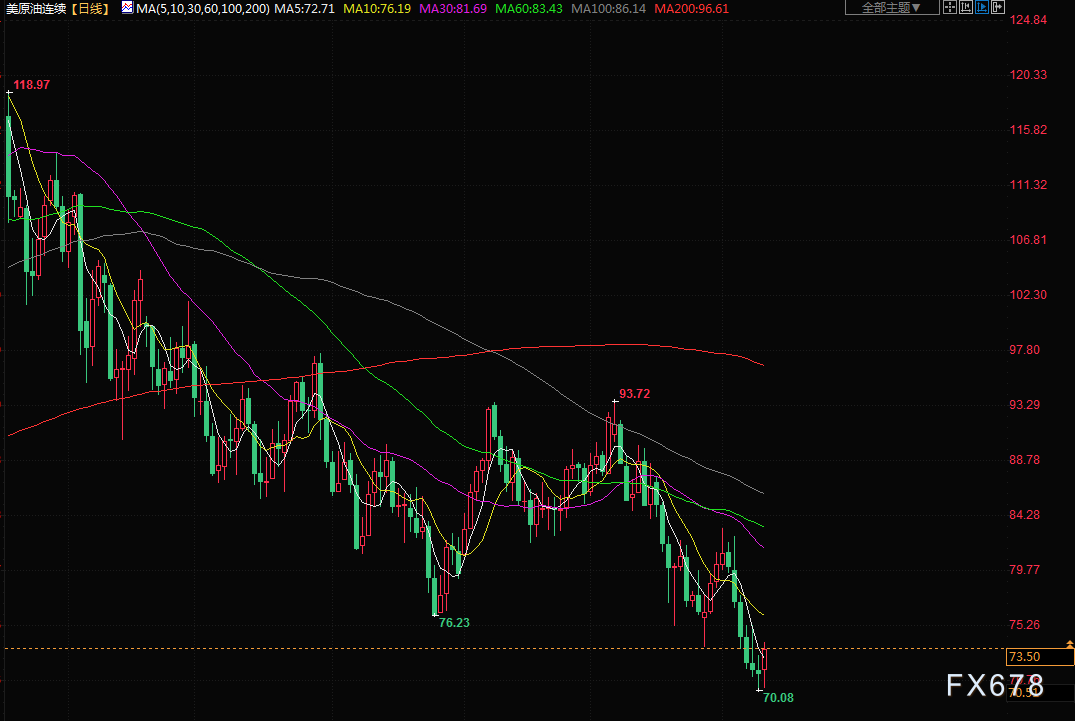
Task: Click the 93.29 axis price label
Action: [x=1024, y=405]
